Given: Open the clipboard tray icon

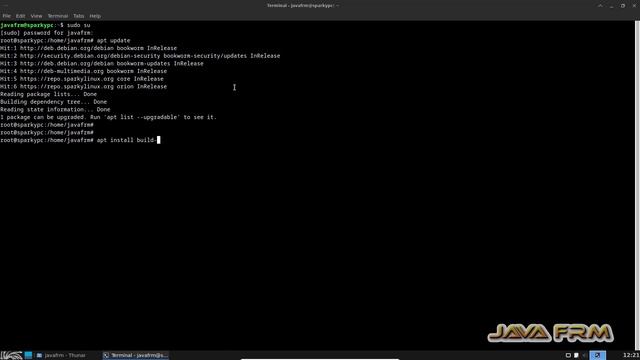Looking at the screenshot, I should (x=576, y=355).
